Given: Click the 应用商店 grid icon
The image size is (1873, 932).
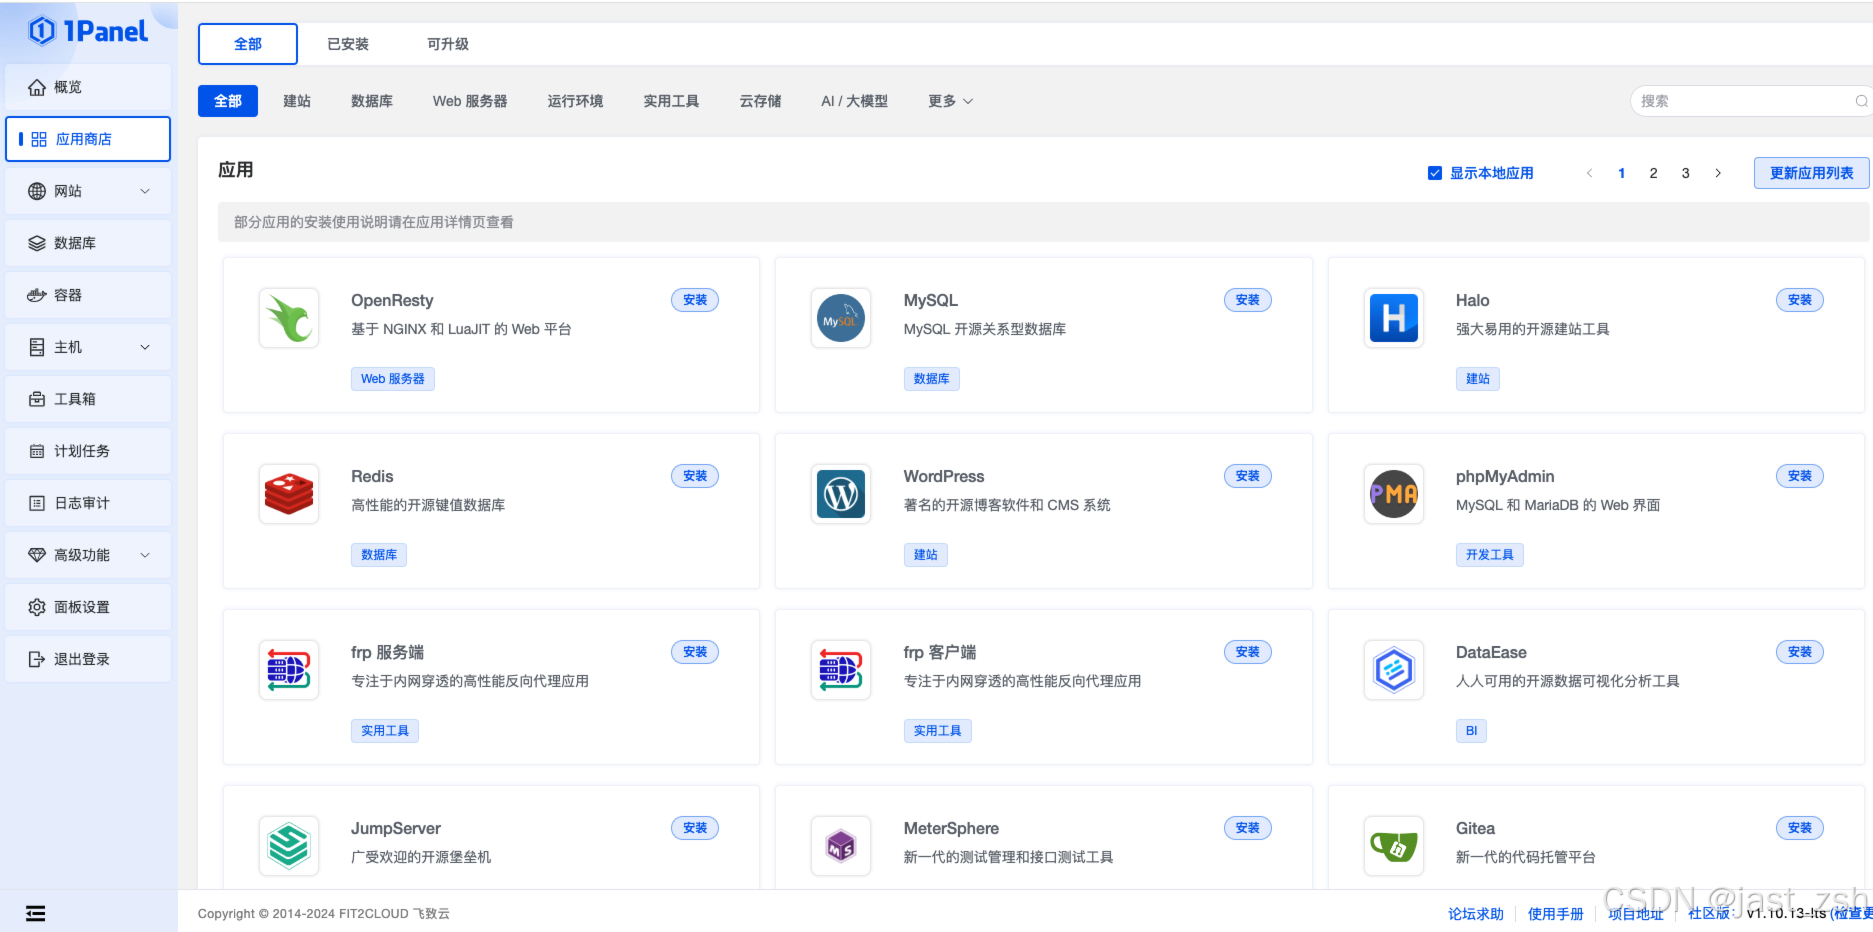Looking at the screenshot, I should click(39, 139).
